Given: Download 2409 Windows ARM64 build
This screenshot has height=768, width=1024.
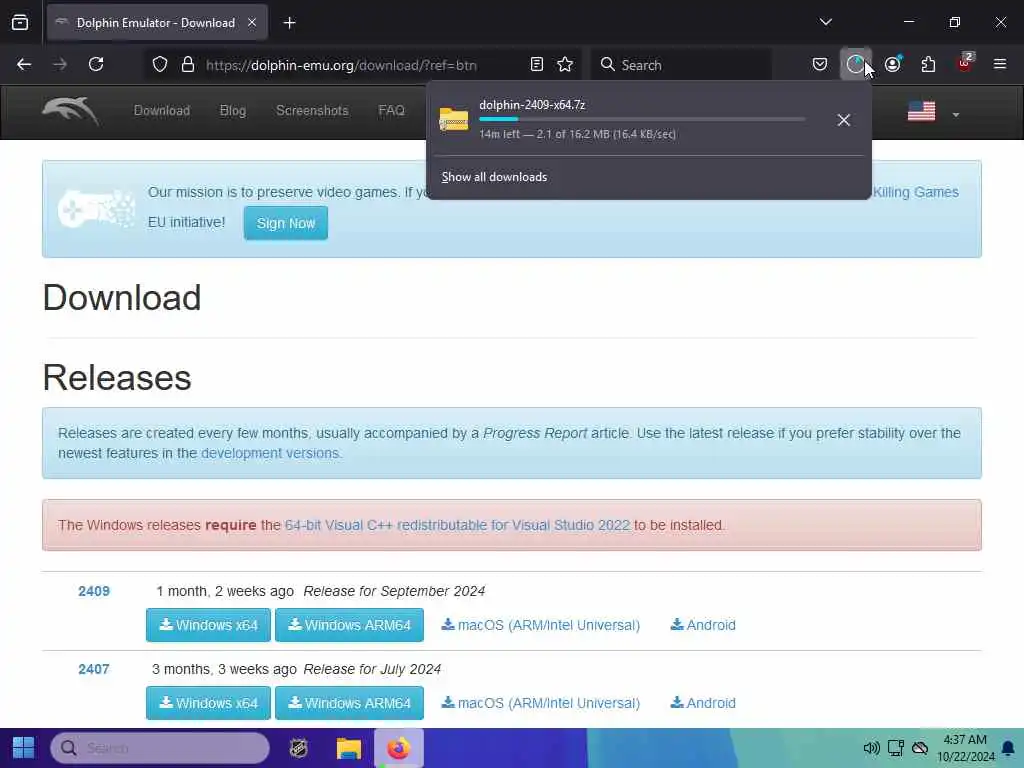Looking at the screenshot, I should tap(349, 625).
